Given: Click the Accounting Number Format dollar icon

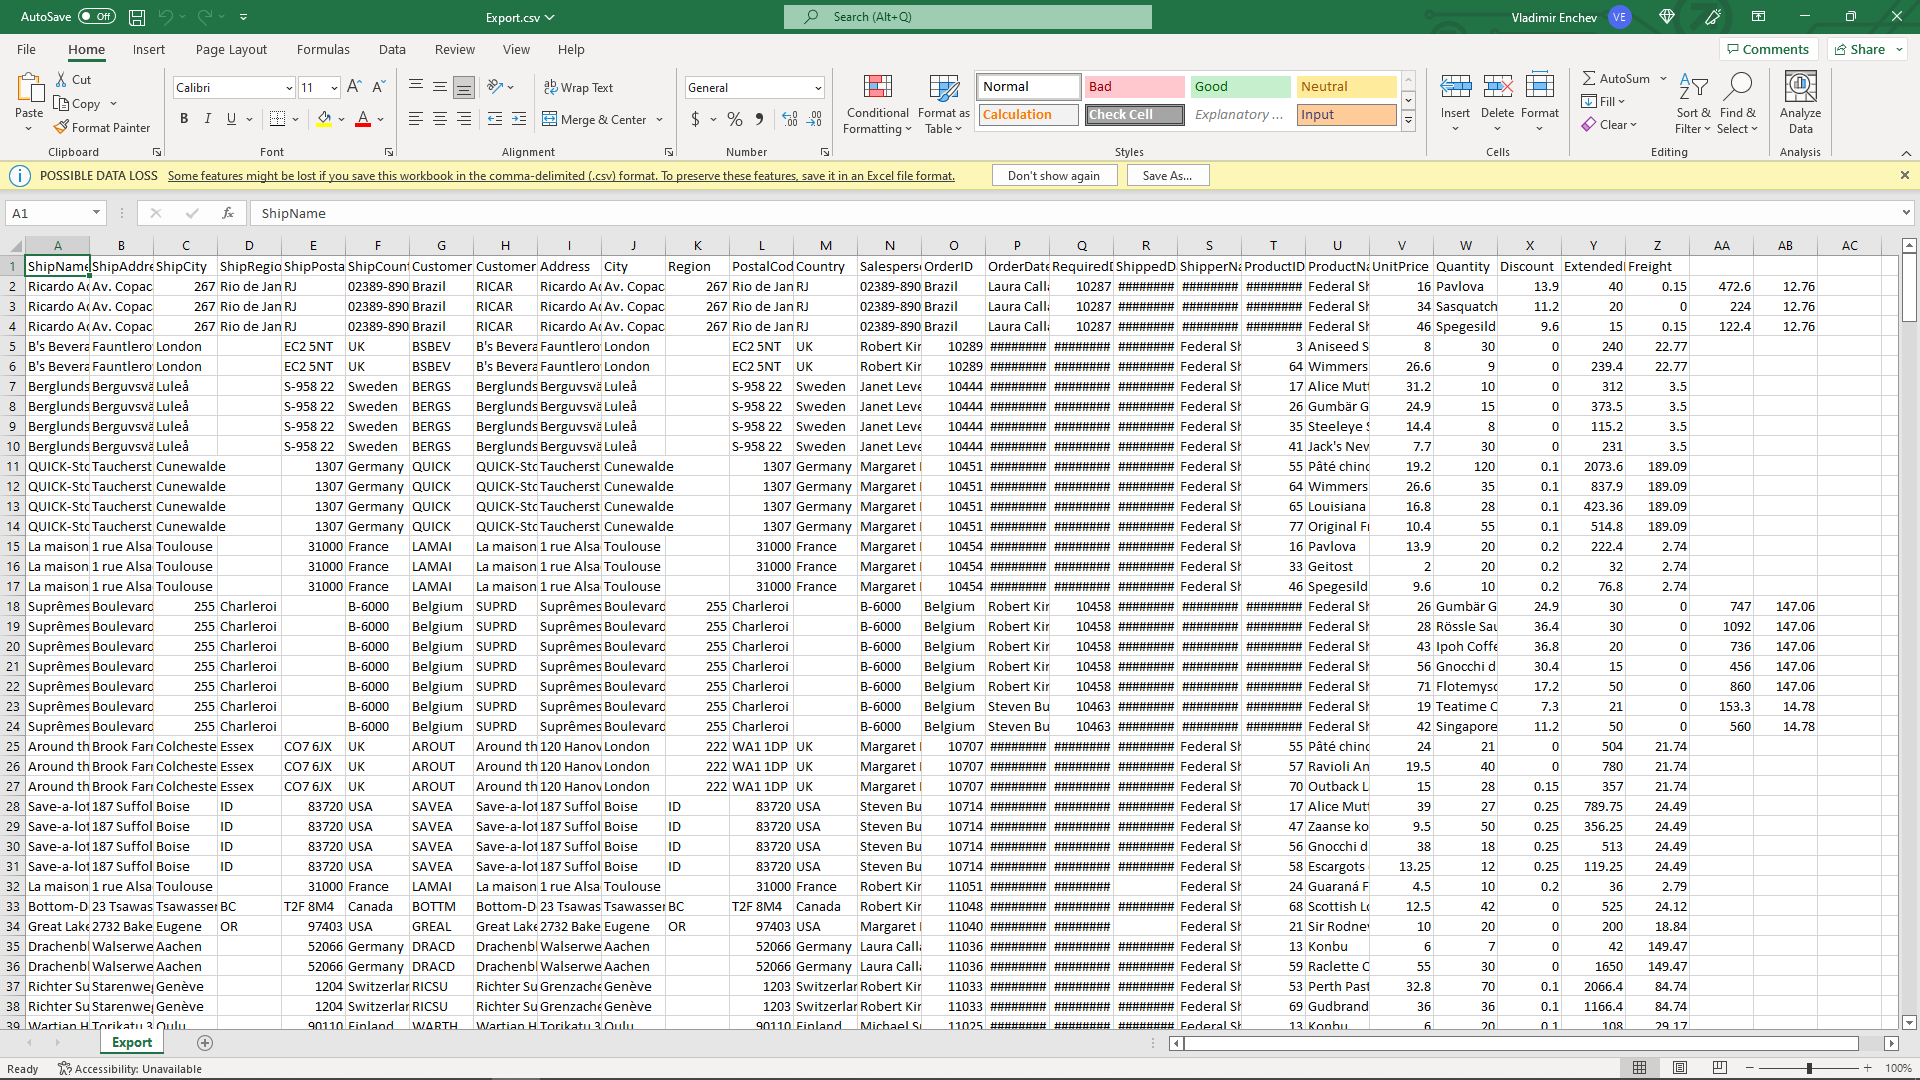Looking at the screenshot, I should point(696,120).
